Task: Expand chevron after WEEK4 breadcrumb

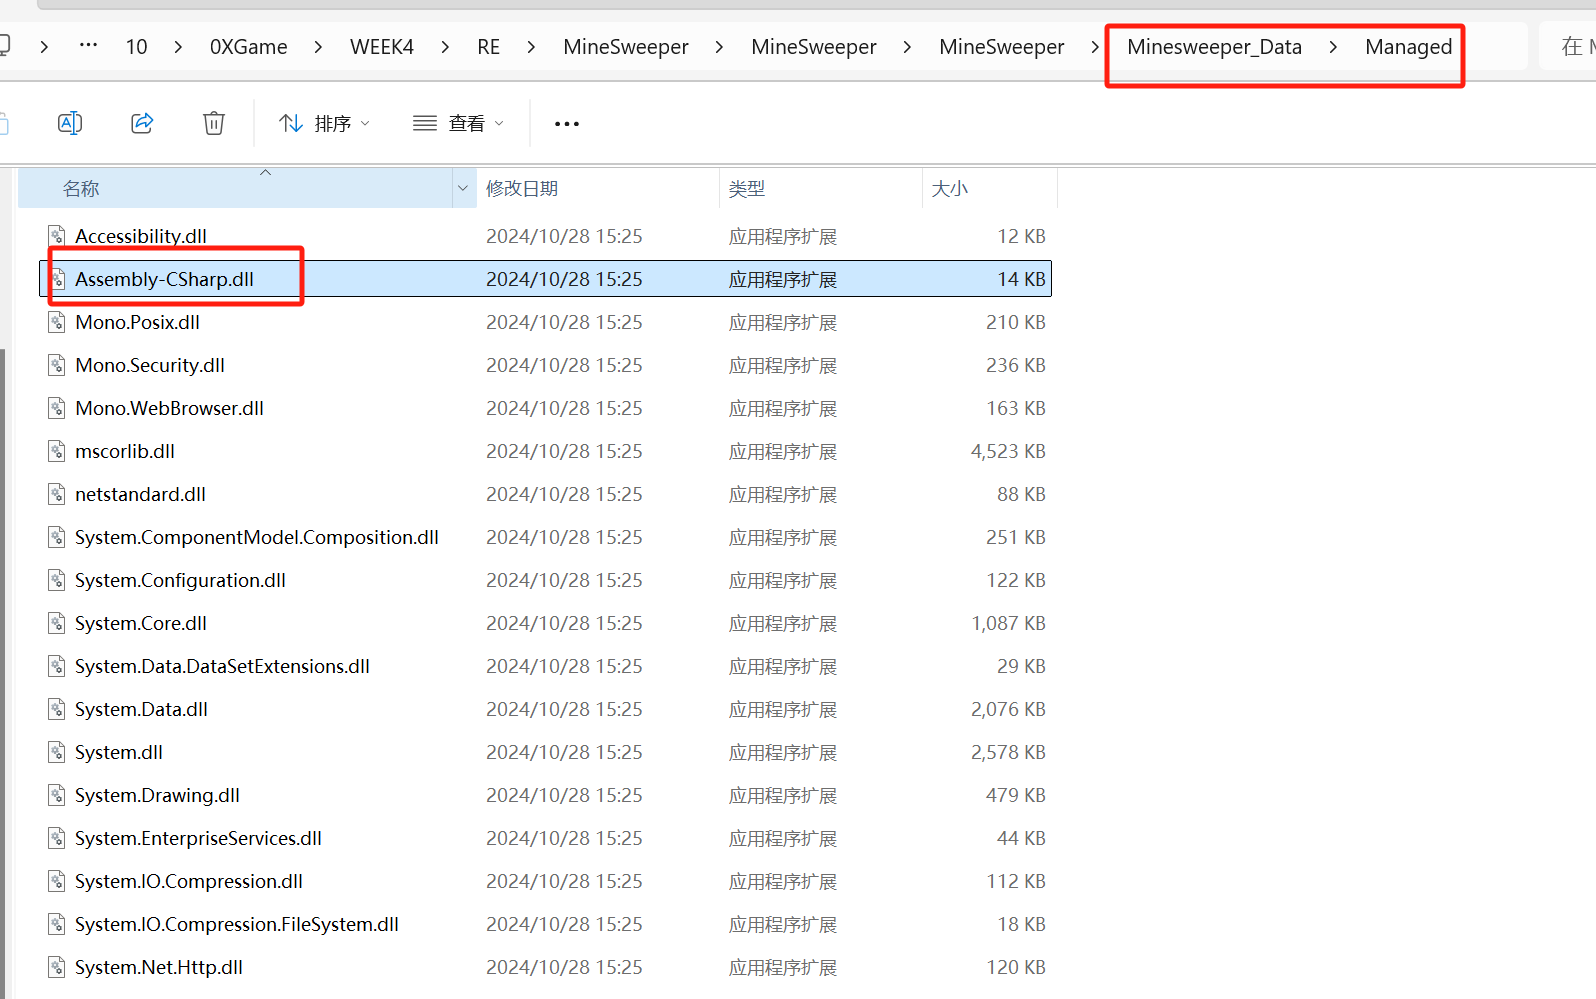Action: pyautogui.click(x=445, y=47)
